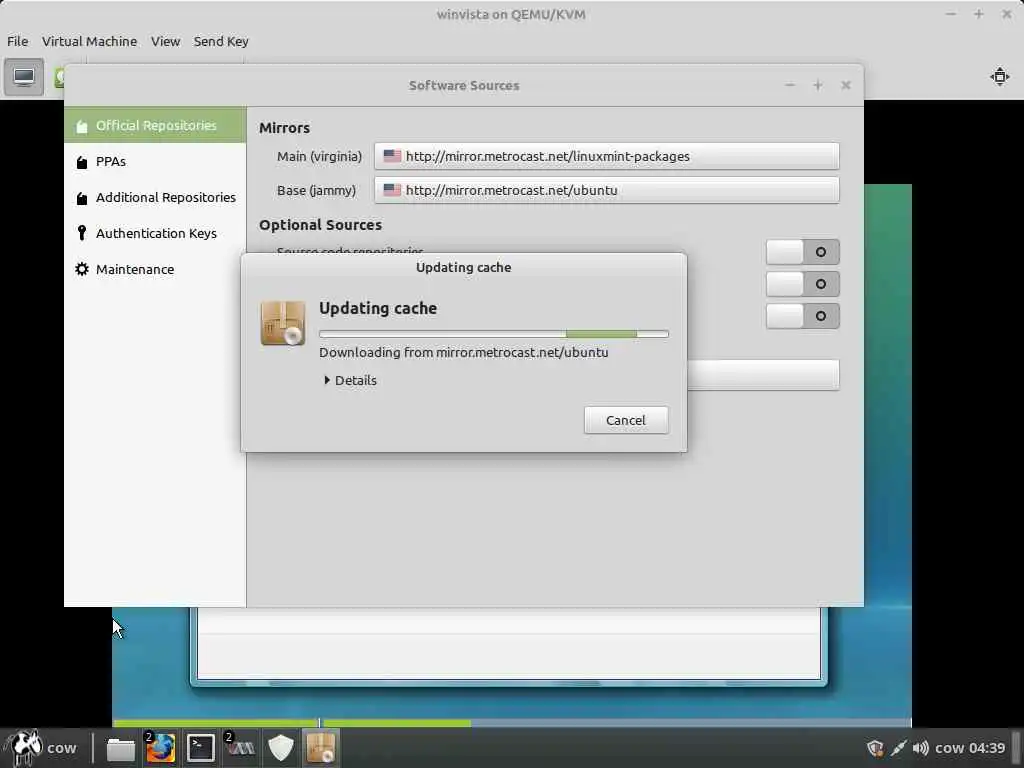1024x768 pixels.
Task: Click the 'Base (jammy)' label
Action: coord(316,191)
